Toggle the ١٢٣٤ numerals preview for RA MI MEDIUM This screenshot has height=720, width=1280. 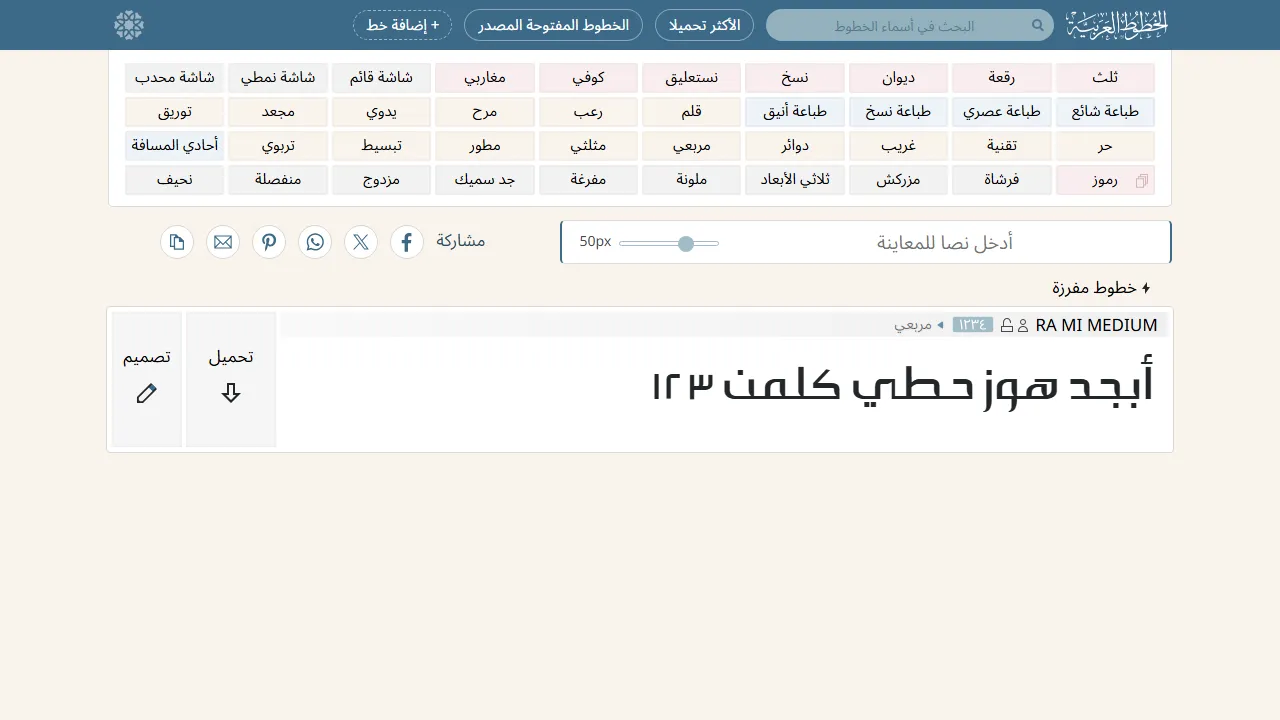pyautogui.click(x=972, y=324)
